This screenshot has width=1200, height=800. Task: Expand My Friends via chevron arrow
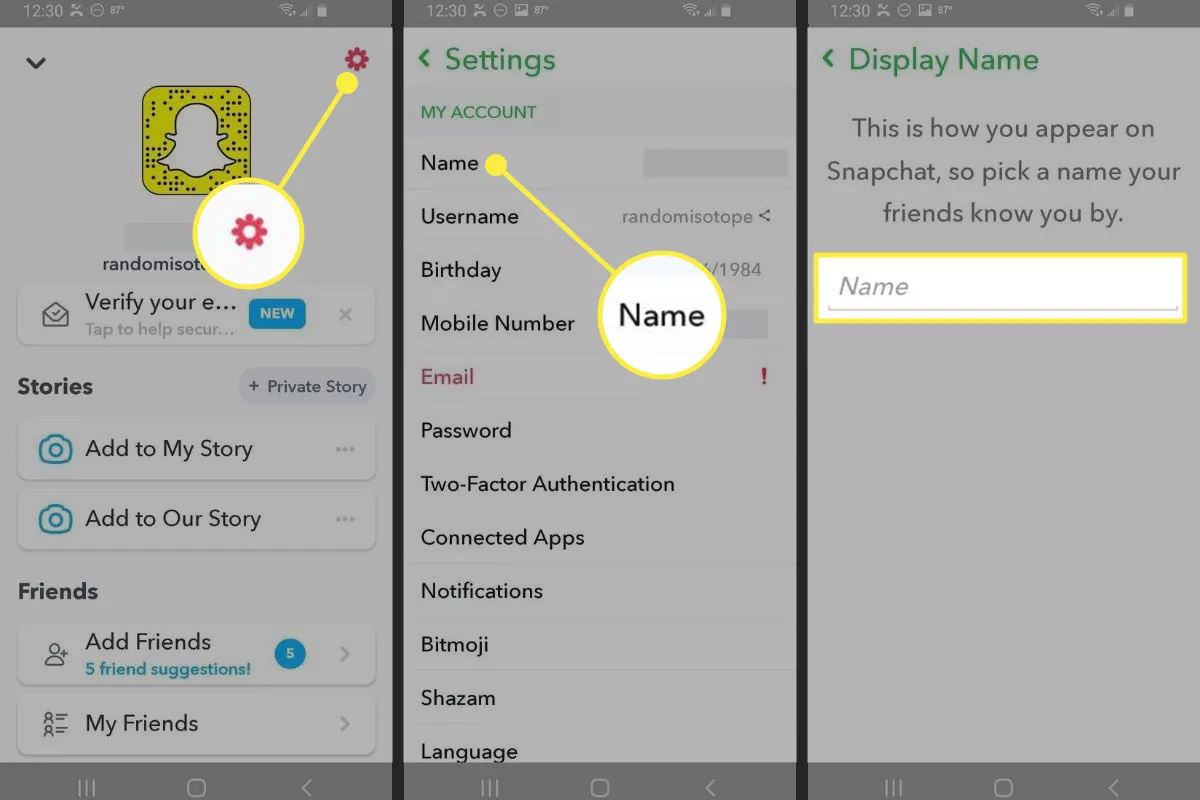point(345,724)
